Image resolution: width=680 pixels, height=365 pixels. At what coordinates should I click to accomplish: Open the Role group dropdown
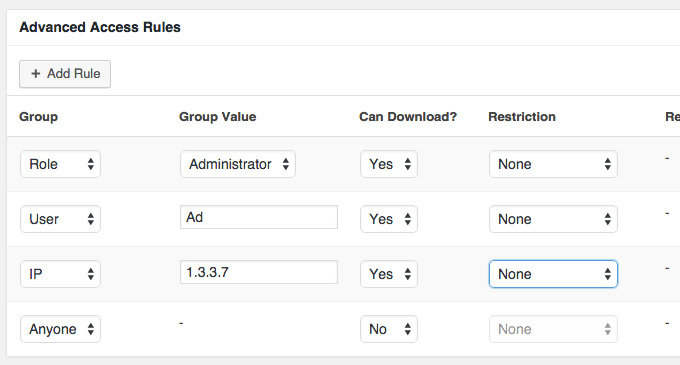60,164
